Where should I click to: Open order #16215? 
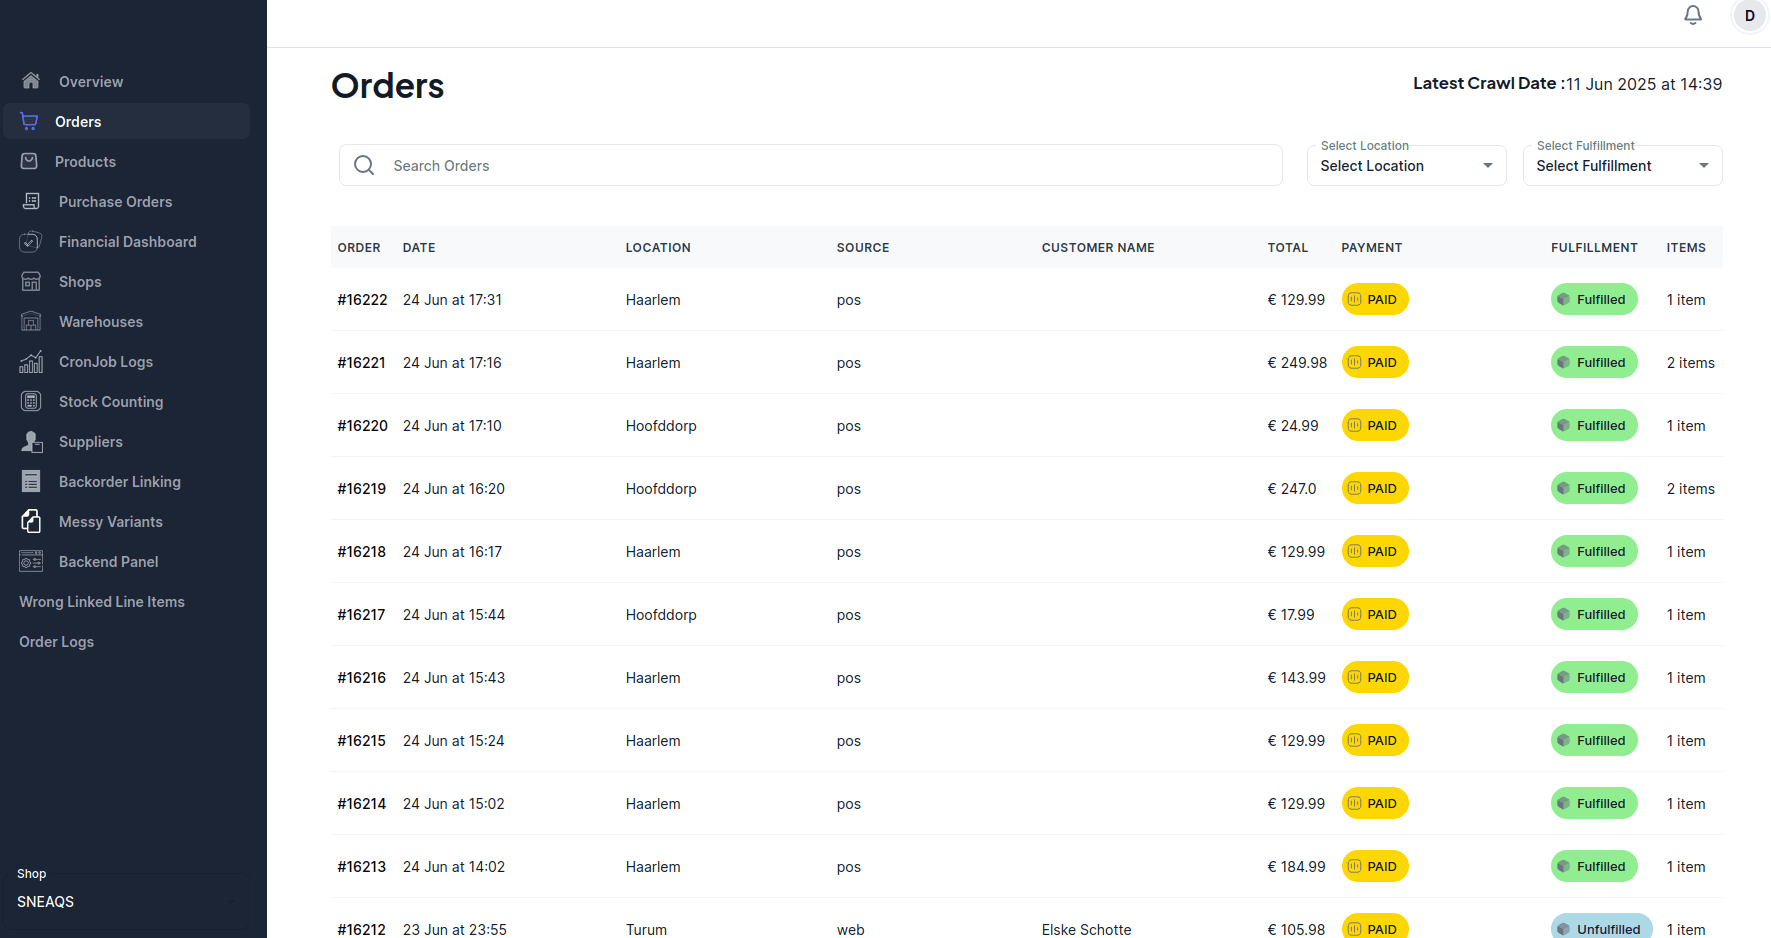click(x=361, y=741)
